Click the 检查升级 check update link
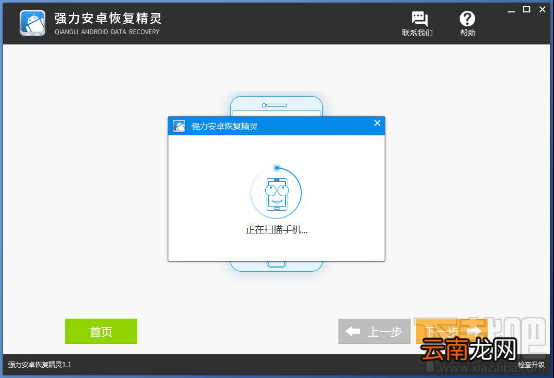Image resolution: width=554 pixels, height=378 pixels. tap(531, 365)
